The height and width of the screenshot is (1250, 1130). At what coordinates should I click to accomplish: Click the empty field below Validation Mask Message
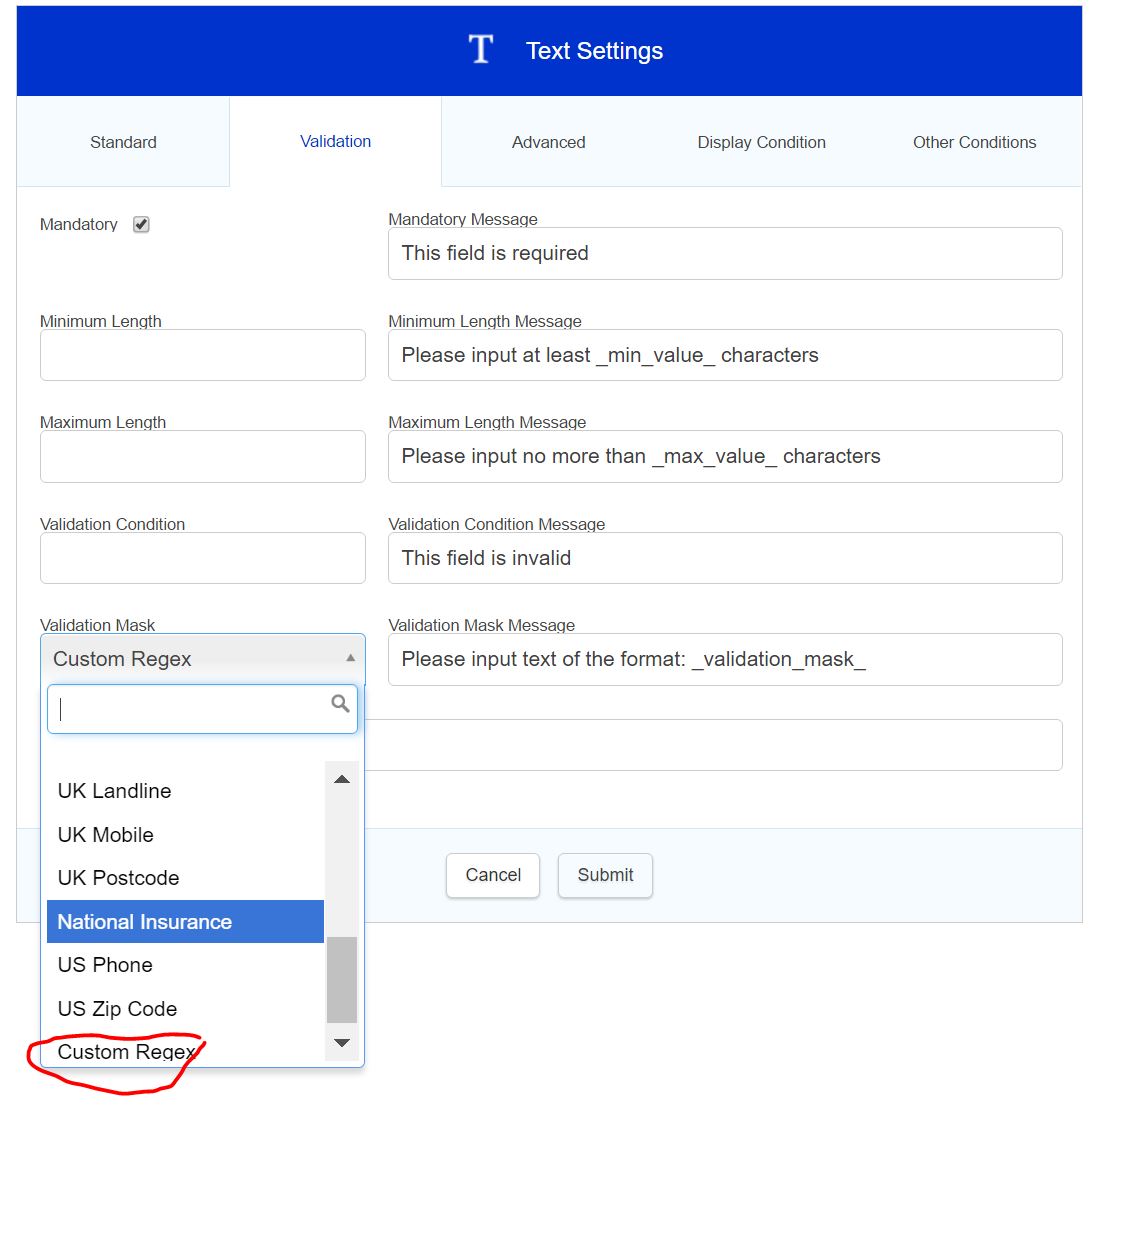pyautogui.click(x=713, y=745)
